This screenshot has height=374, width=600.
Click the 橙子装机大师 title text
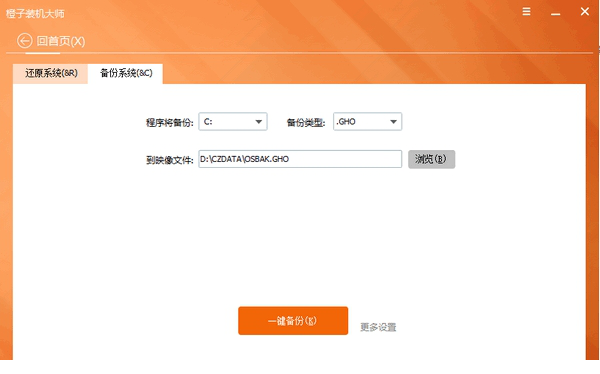[35, 14]
